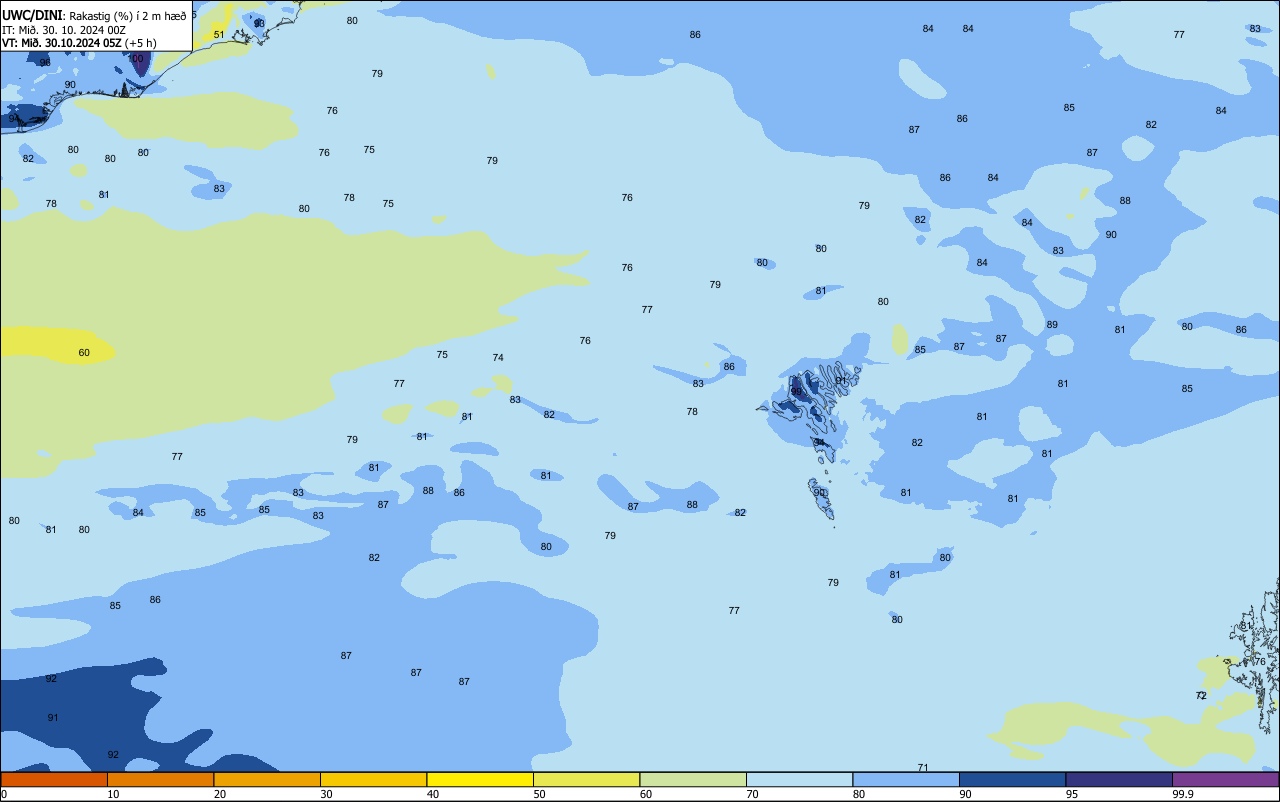Image resolution: width=1280 pixels, height=802 pixels.
Task: Pick the golden 30–40 legend color segment
Action: 373,779
